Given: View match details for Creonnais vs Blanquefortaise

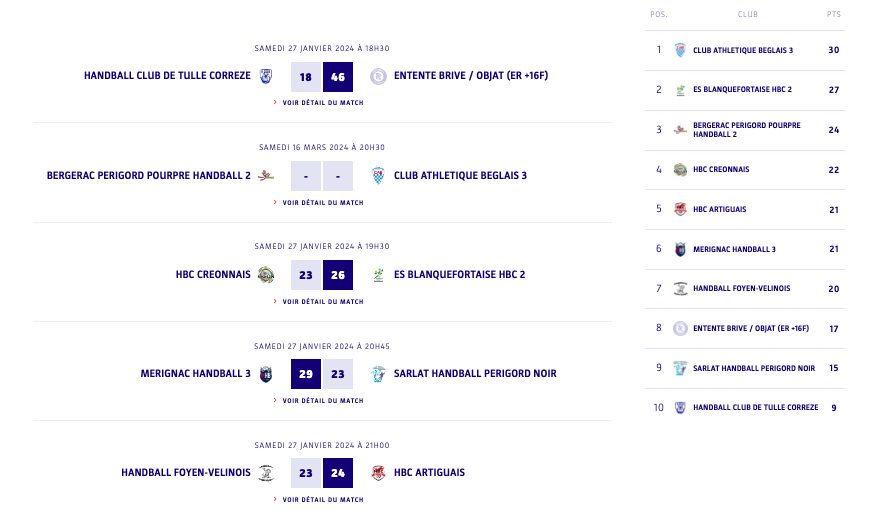Looking at the screenshot, I should 322,302.
